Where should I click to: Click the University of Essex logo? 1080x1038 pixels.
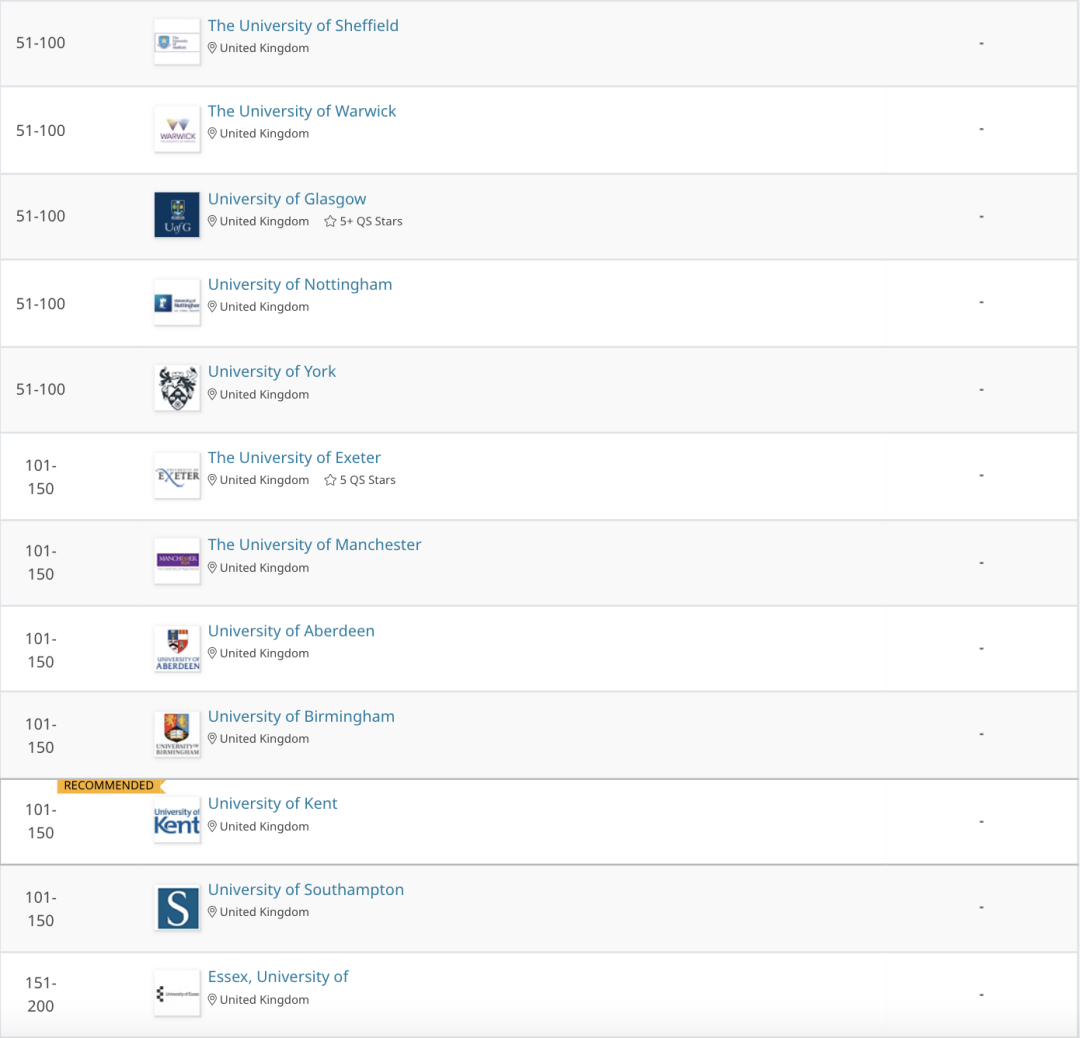177,994
